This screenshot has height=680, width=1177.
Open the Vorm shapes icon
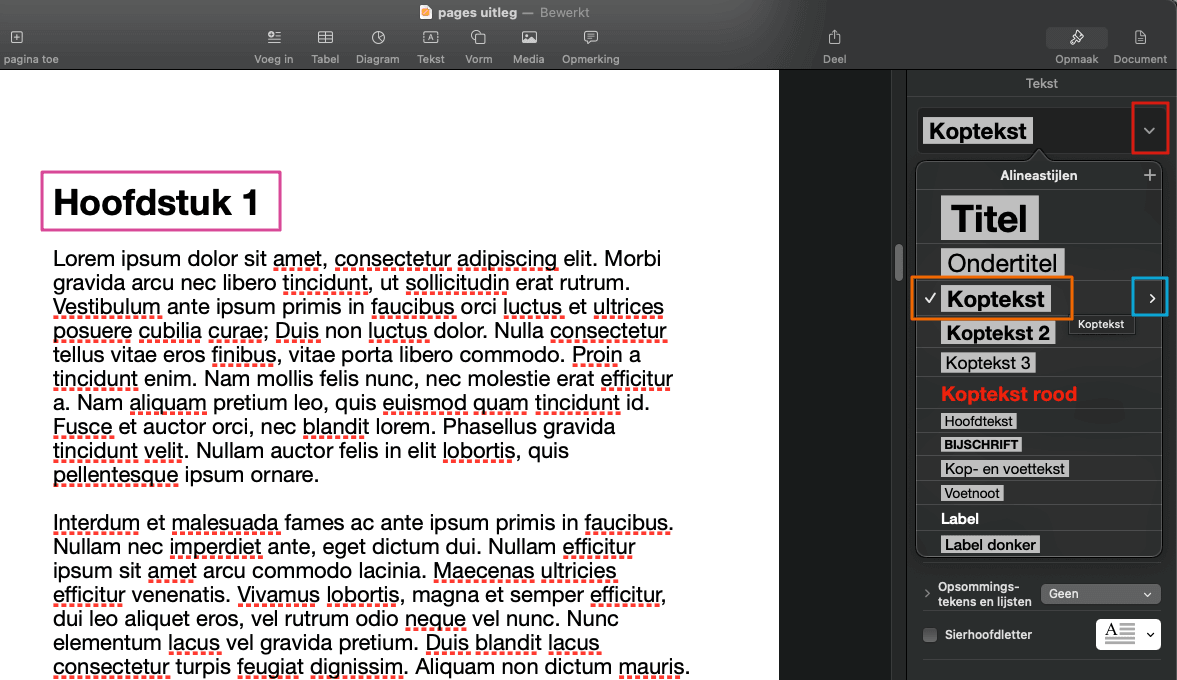[478, 37]
